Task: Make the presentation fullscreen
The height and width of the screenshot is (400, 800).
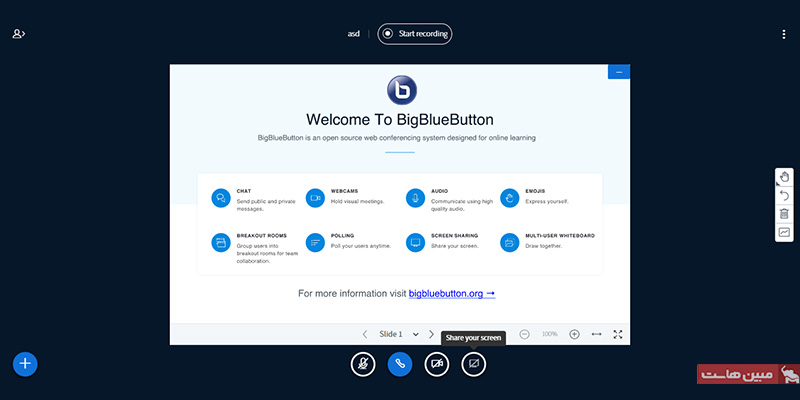Action: click(x=618, y=334)
